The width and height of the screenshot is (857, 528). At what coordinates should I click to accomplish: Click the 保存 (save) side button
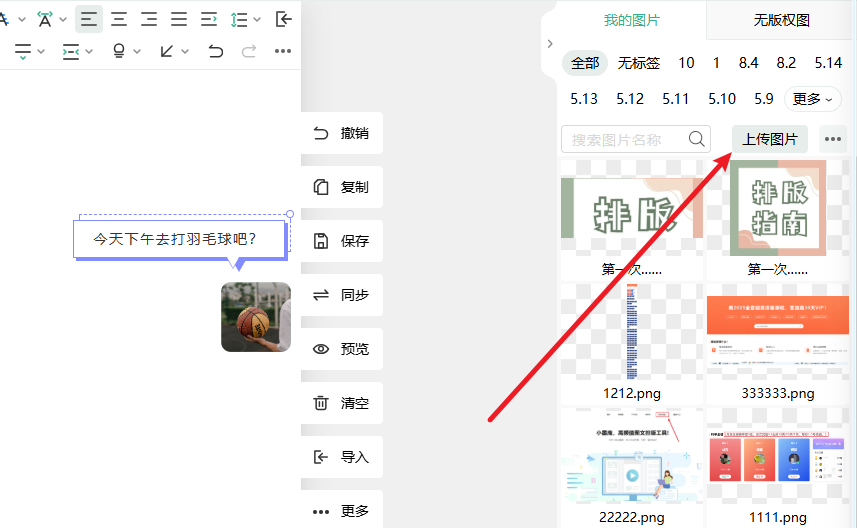[341, 241]
